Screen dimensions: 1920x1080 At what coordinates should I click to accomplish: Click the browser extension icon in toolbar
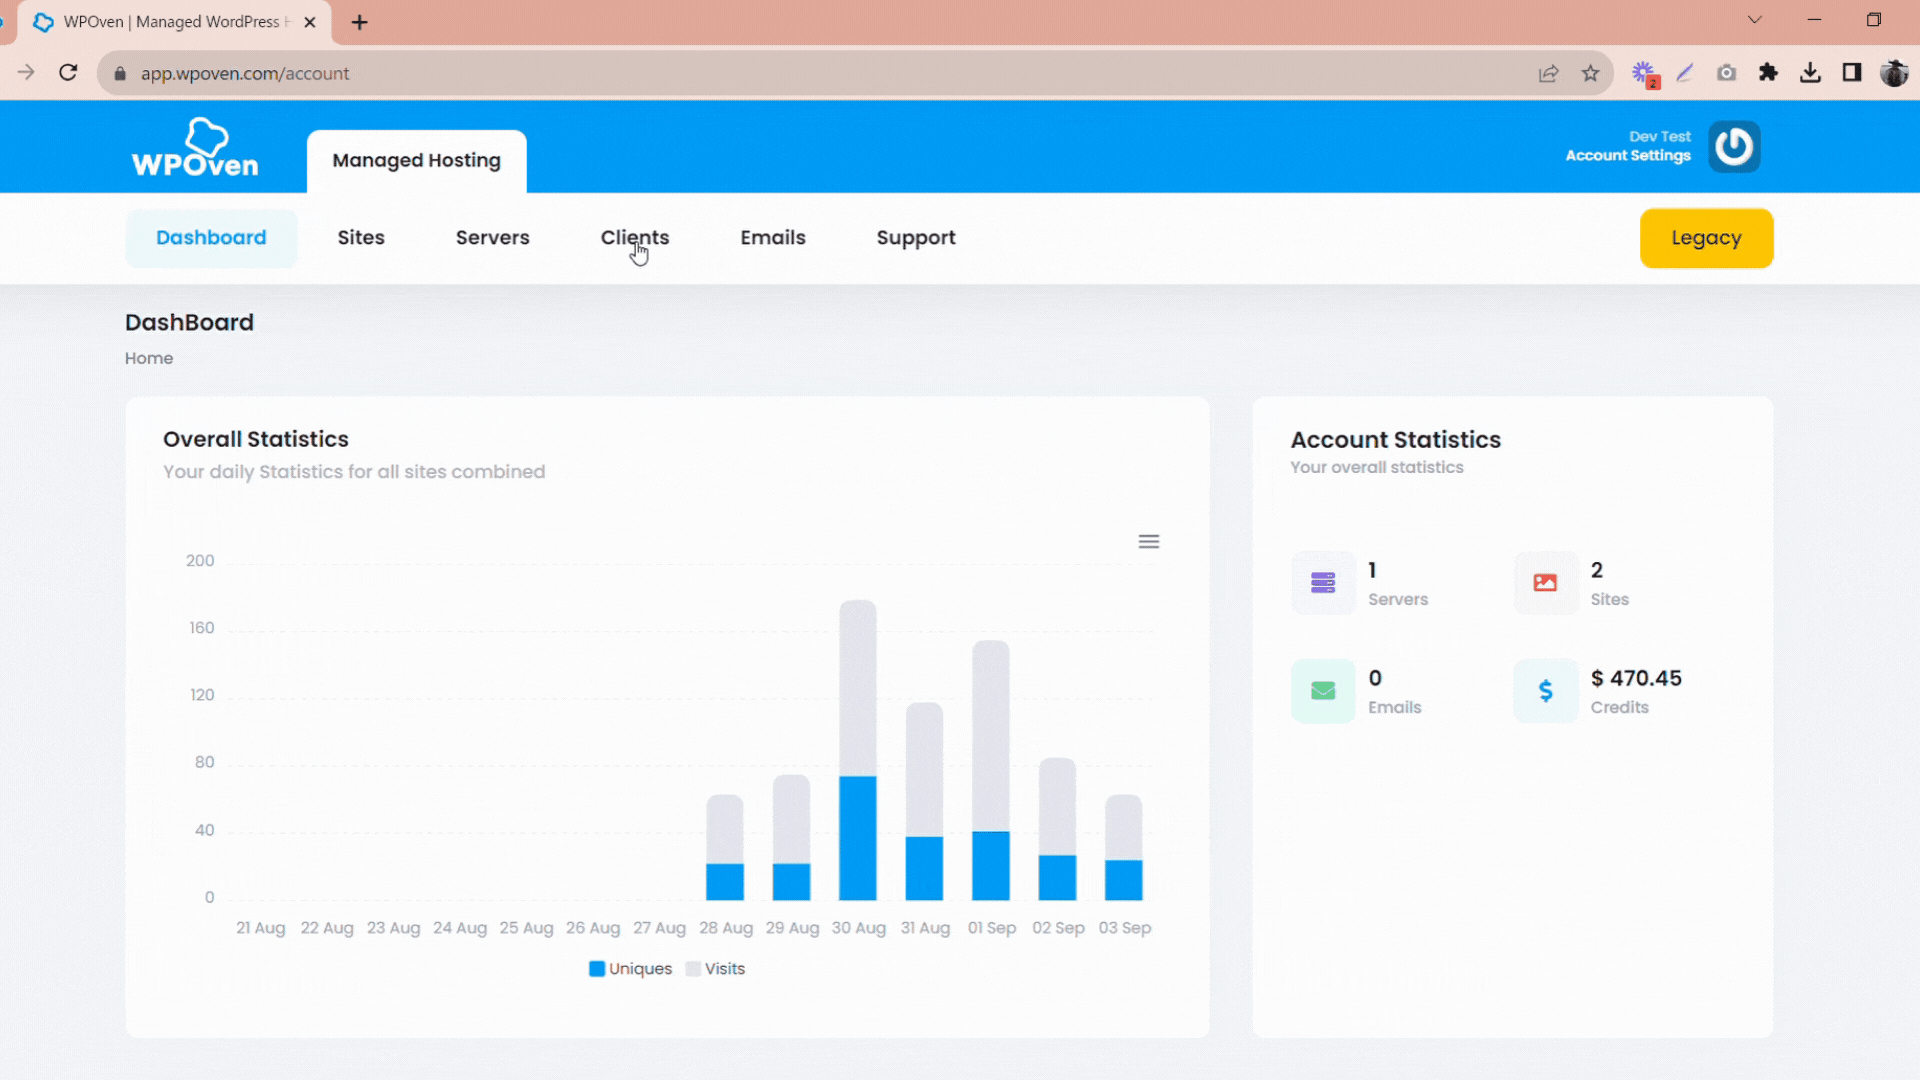pos(1770,73)
